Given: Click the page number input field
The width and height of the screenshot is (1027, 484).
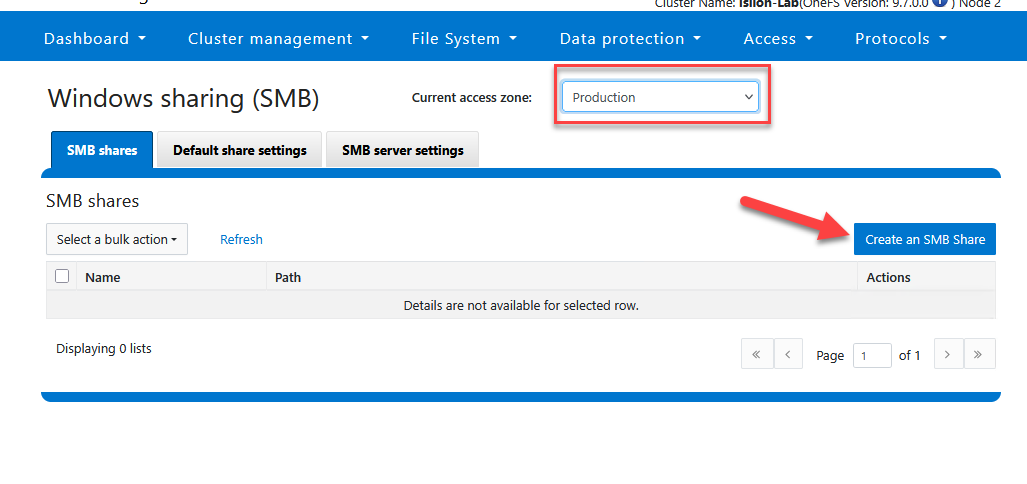Looking at the screenshot, I should point(871,355).
